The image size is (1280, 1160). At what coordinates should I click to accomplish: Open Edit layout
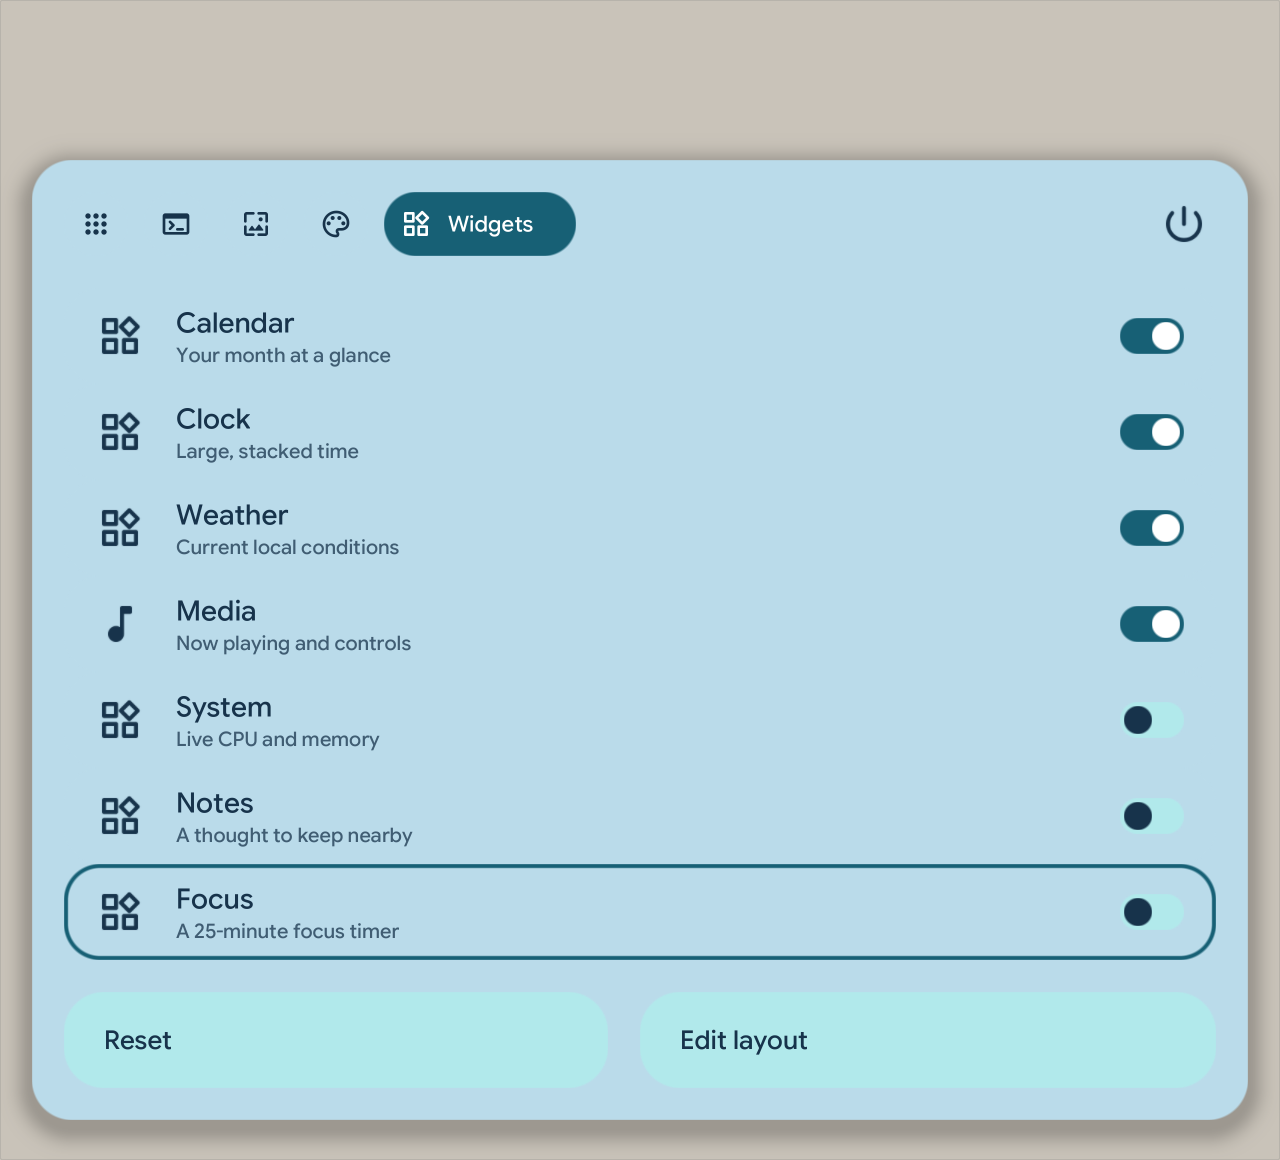point(928,1040)
